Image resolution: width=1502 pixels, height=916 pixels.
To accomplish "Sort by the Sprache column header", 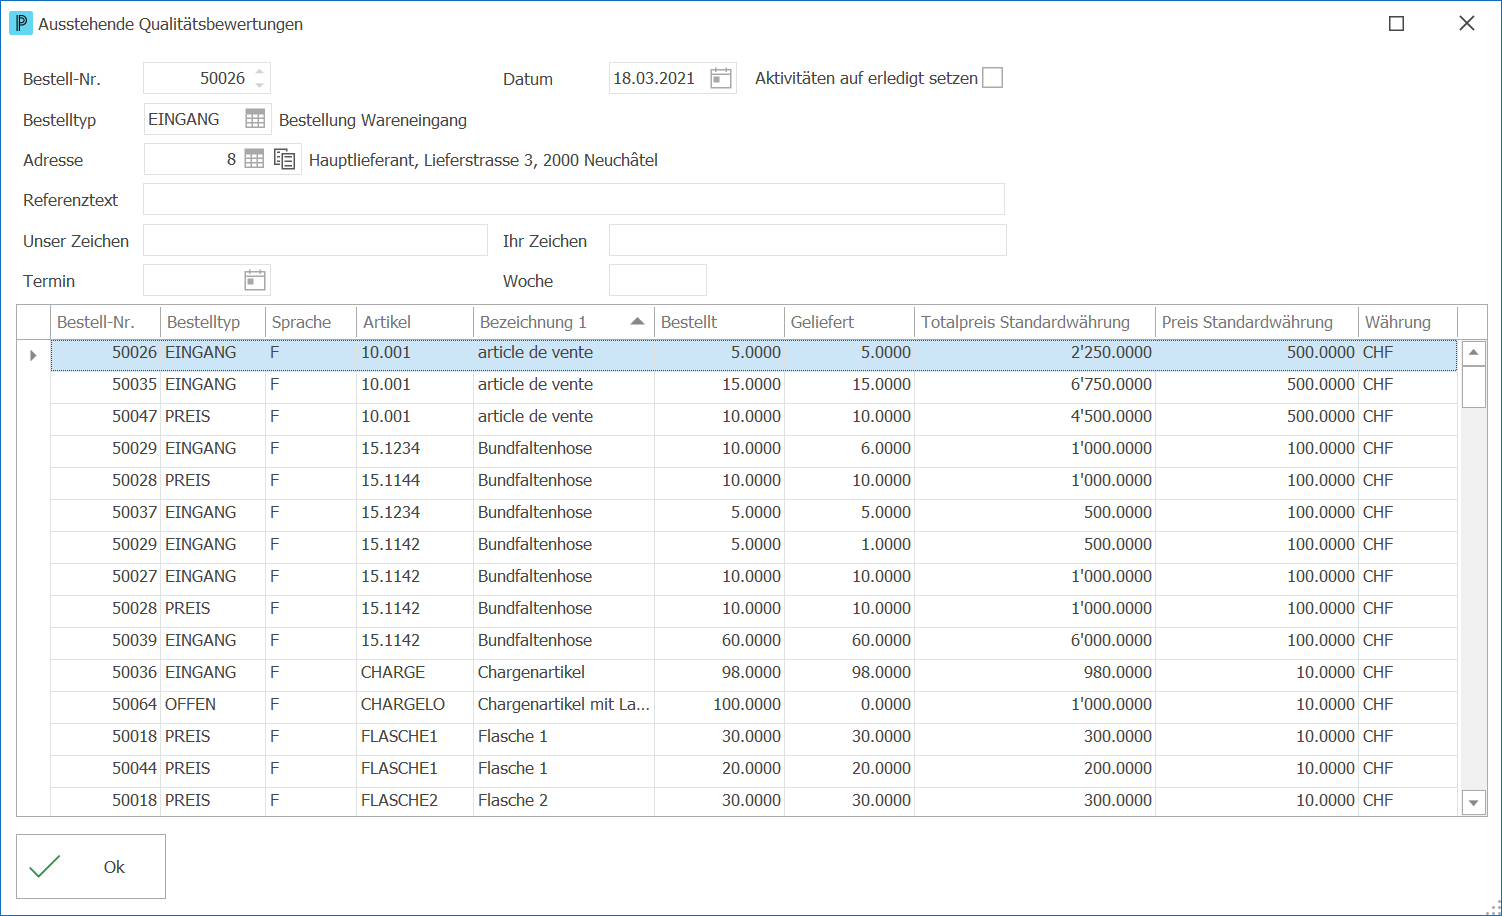I will click(311, 322).
